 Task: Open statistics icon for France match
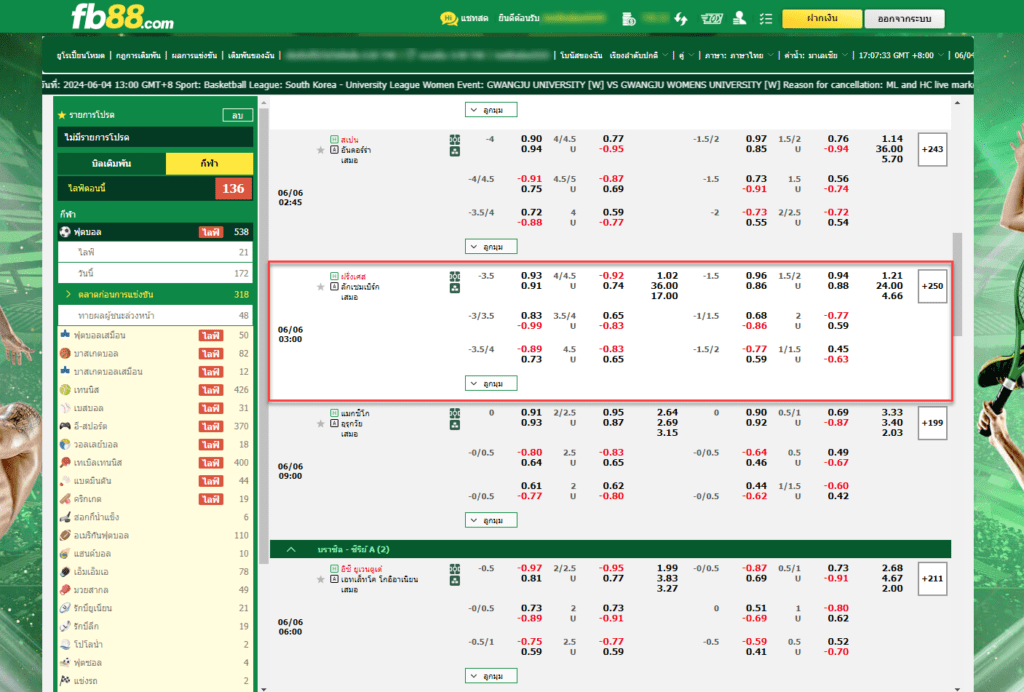click(x=455, y=288)
